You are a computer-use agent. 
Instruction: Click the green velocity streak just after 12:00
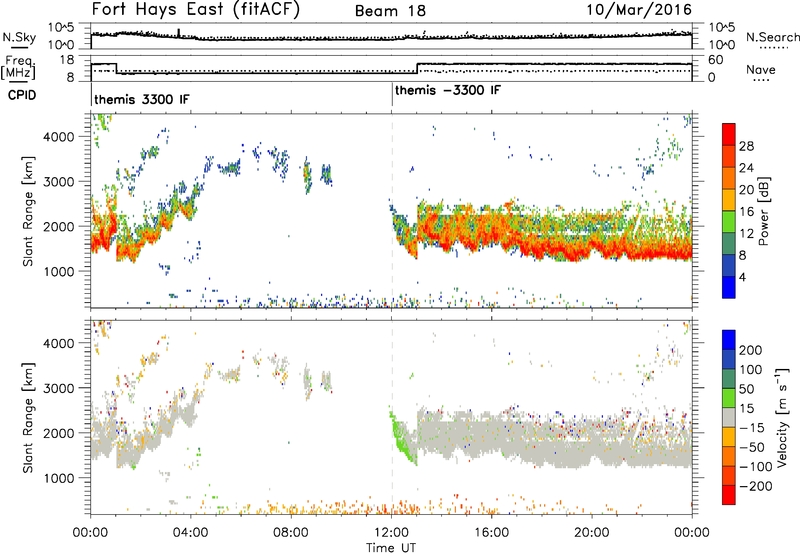pos(403,438)
